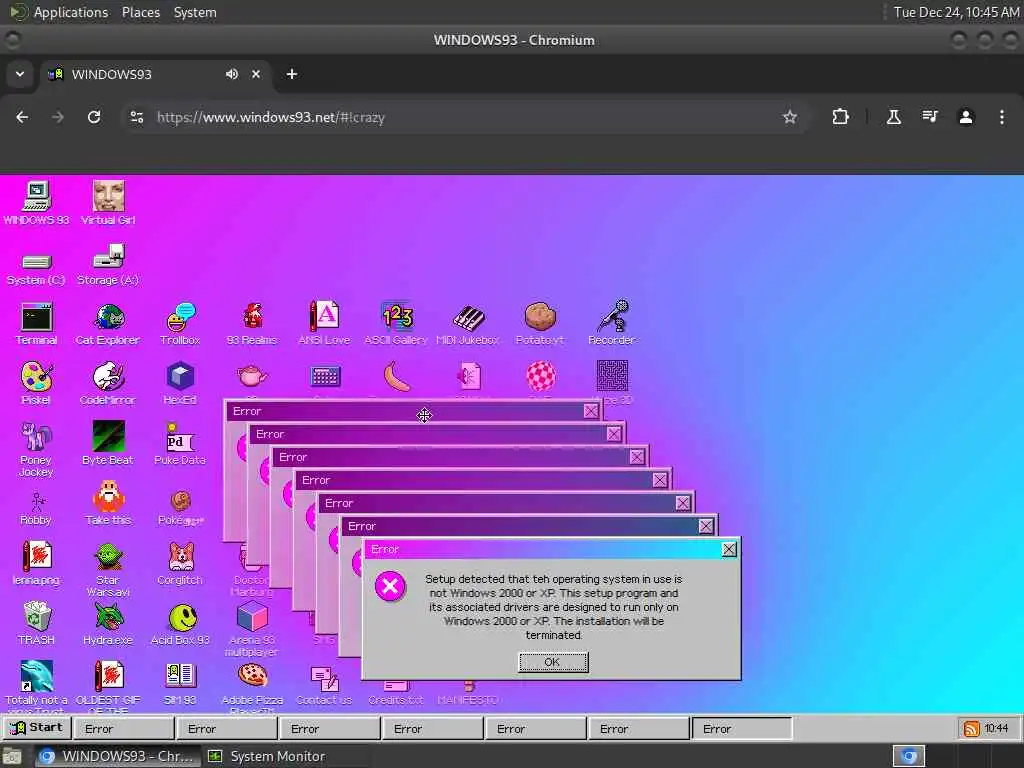Launch the Corglitch icon

click(x=180, y=563)
